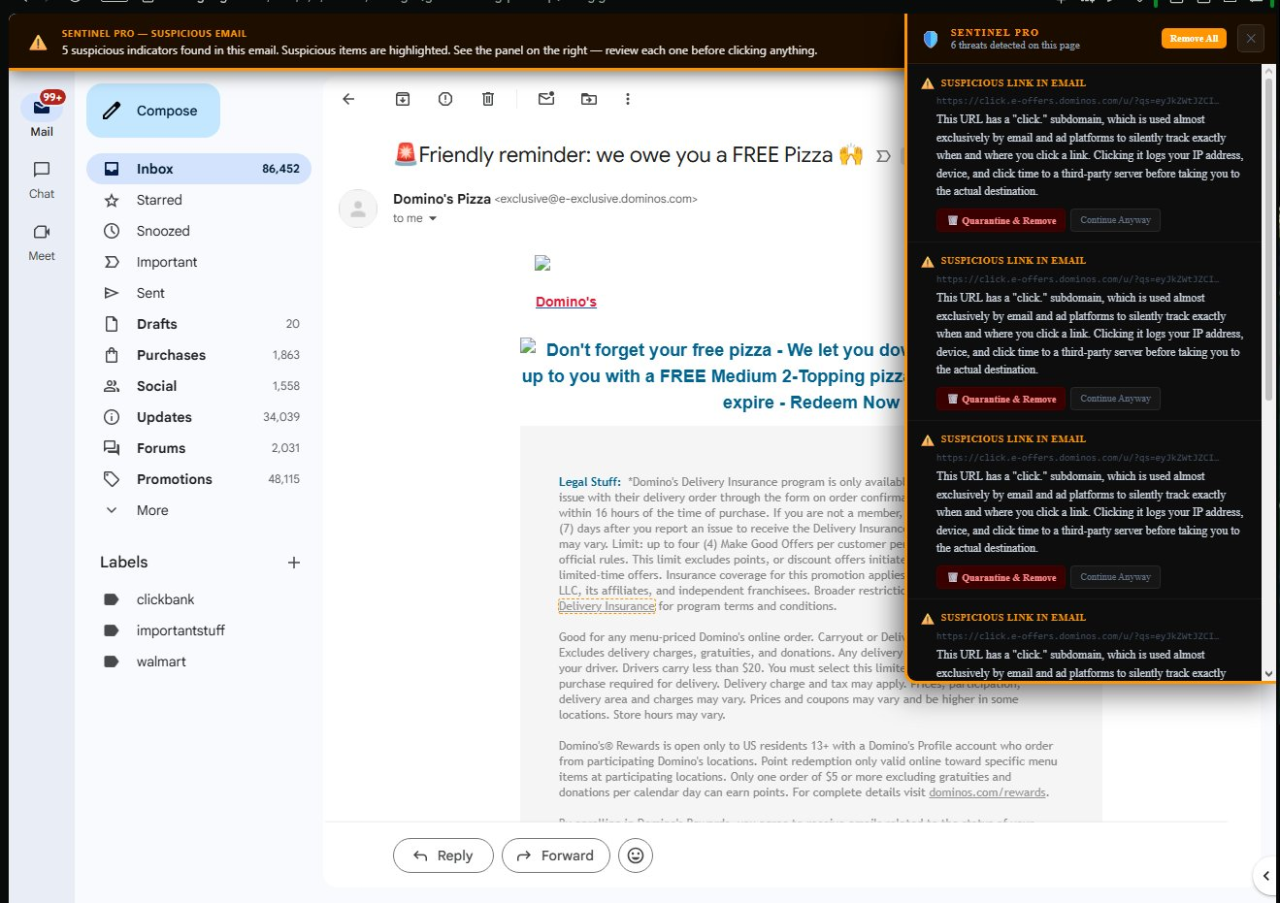Open the Purchases category
Viewport: 1280px width, 903px height.
coord(199,355)
